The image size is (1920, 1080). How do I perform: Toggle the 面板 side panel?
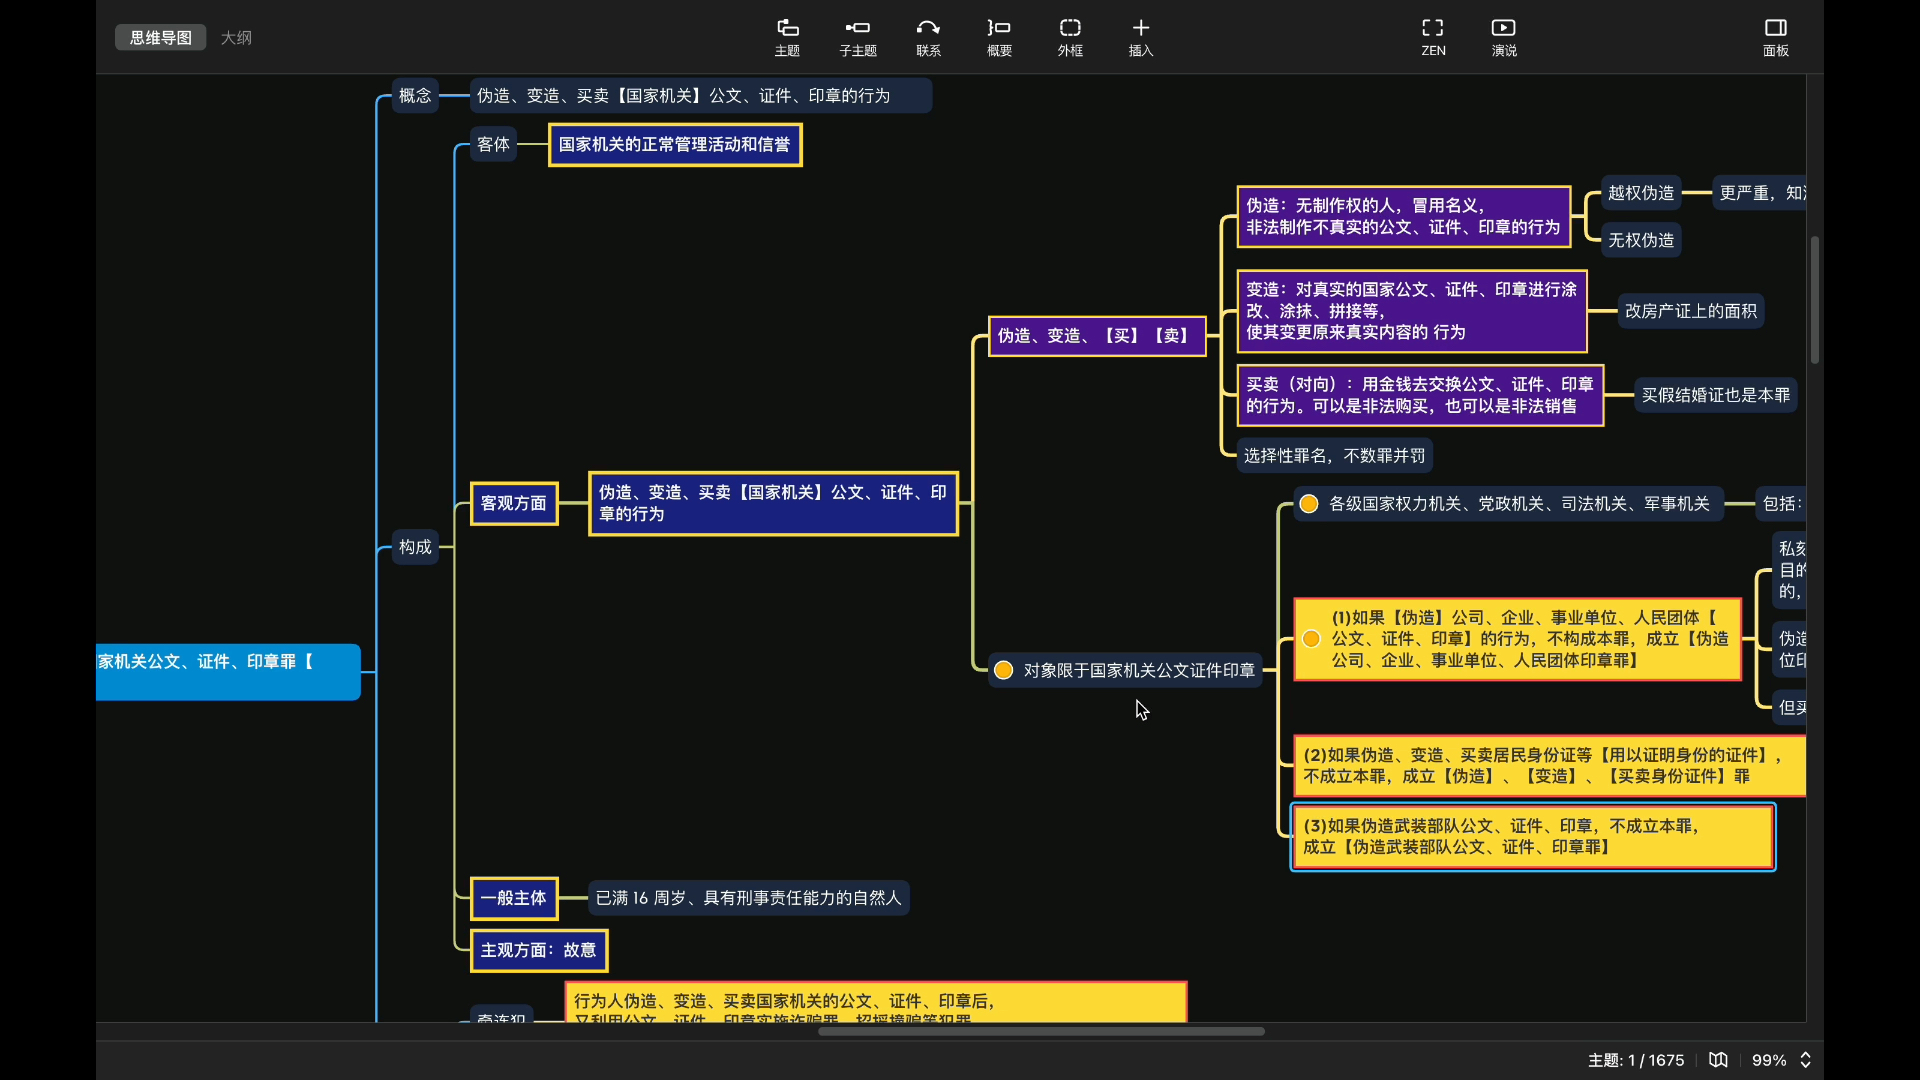click(x=1776, y=37)
